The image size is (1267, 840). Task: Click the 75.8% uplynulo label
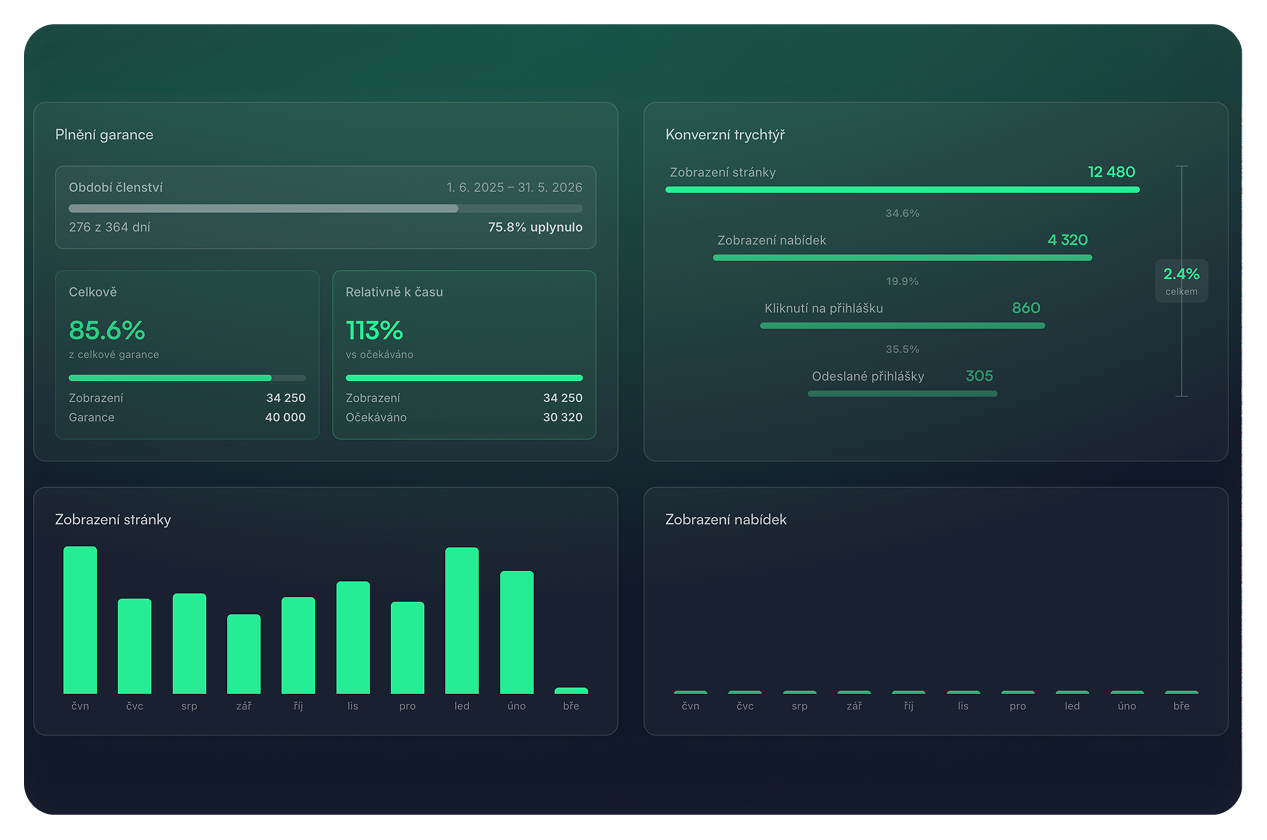point(534,227)
